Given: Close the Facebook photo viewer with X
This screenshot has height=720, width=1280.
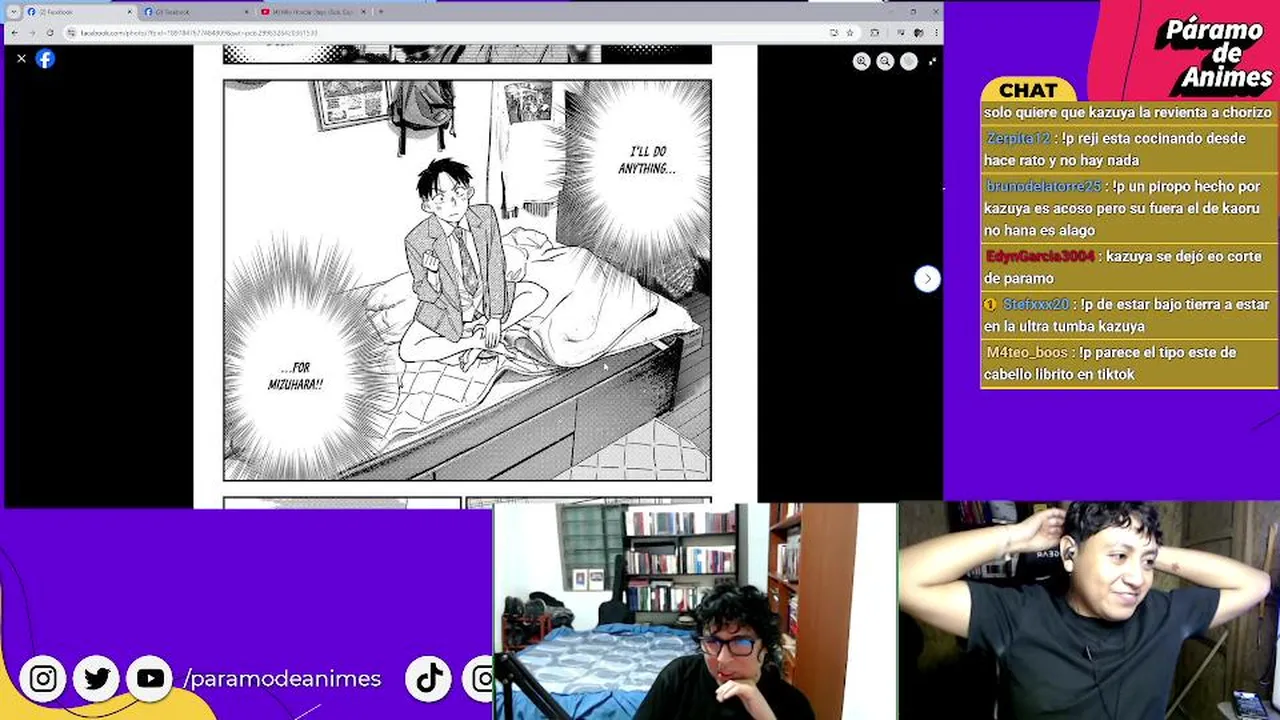Looking at the screenshot, I should tap(21, 59).
